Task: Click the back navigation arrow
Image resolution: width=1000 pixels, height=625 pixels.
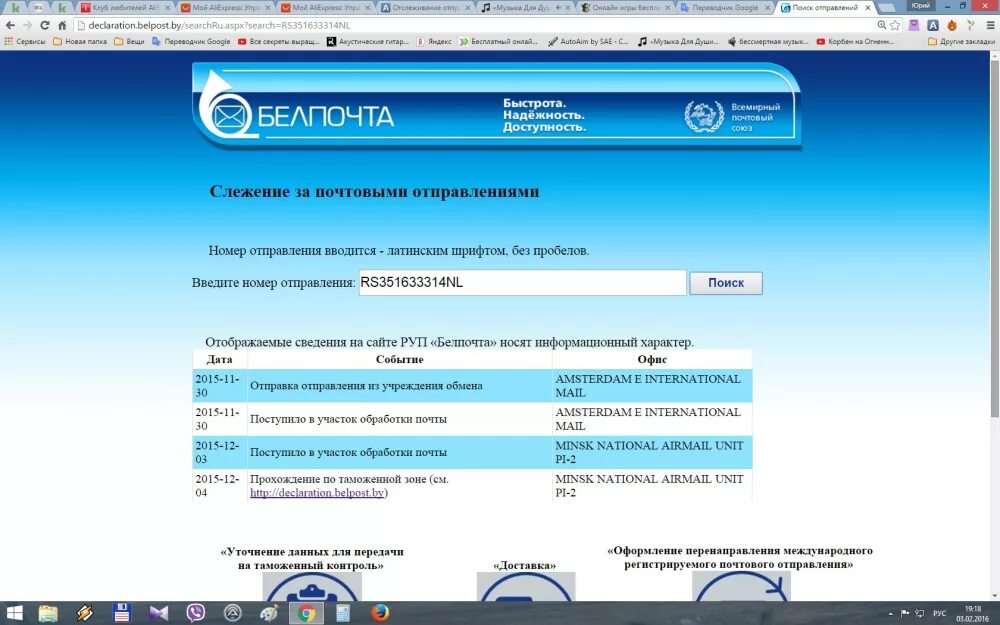Action: click(10, 27)
